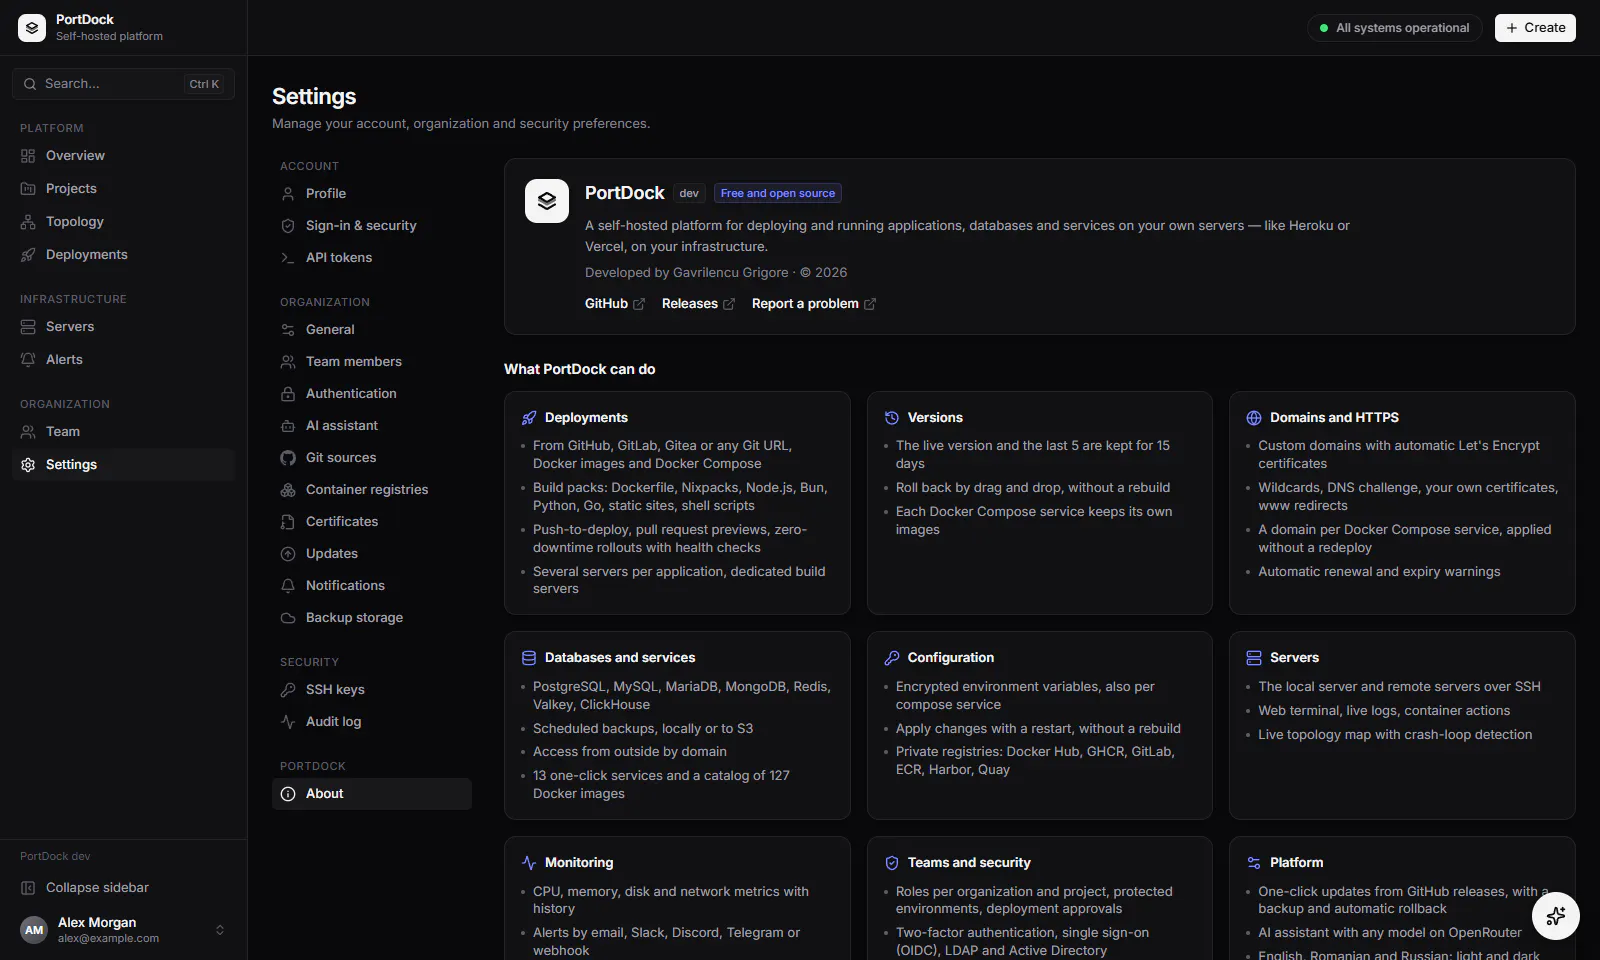This screenshot has height=960, width=1600.
Task: Click the Audit log activity icon
Action: pos(288,722)
